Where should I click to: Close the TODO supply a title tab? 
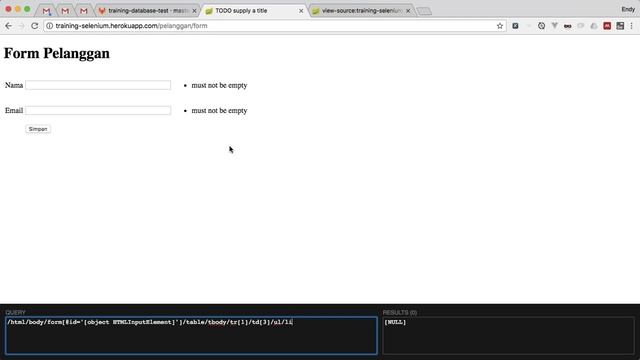pyautogui.click(x=301, y=11)
